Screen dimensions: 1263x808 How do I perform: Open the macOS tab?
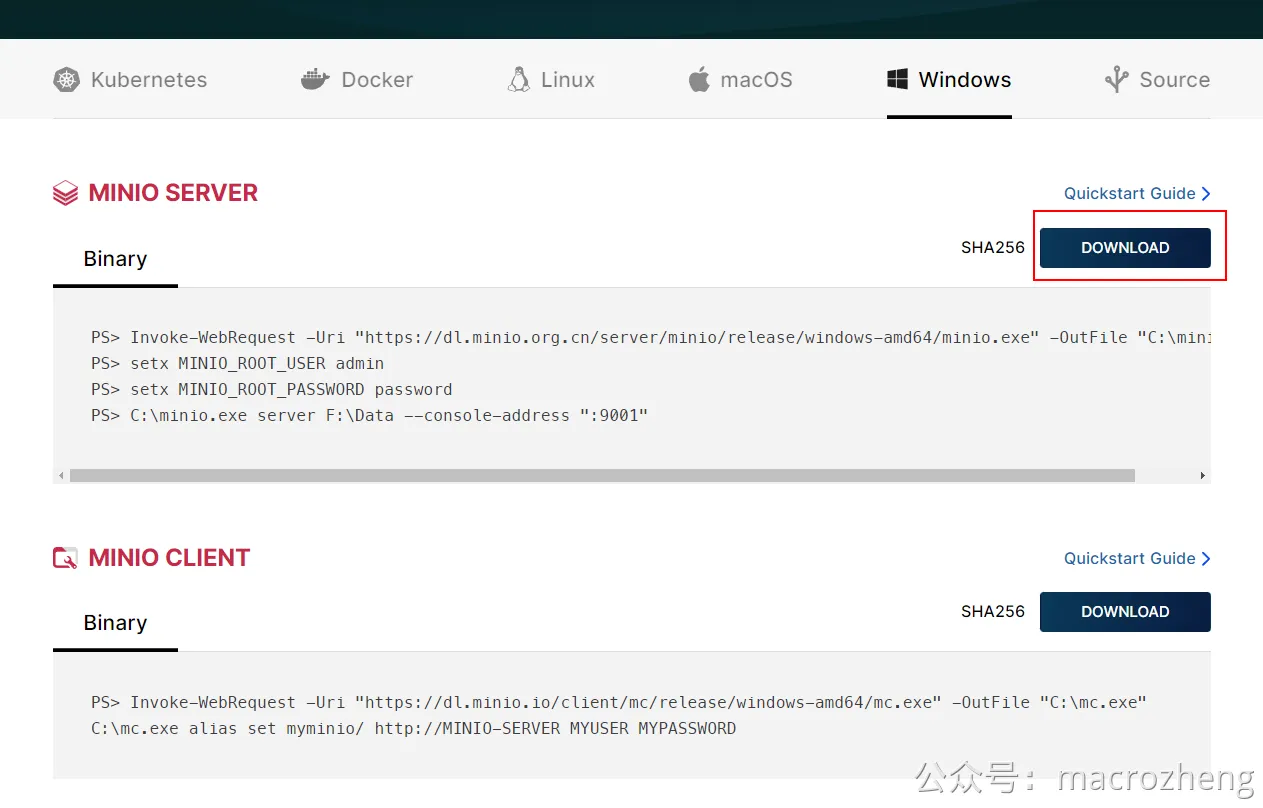tap(740, 80)
